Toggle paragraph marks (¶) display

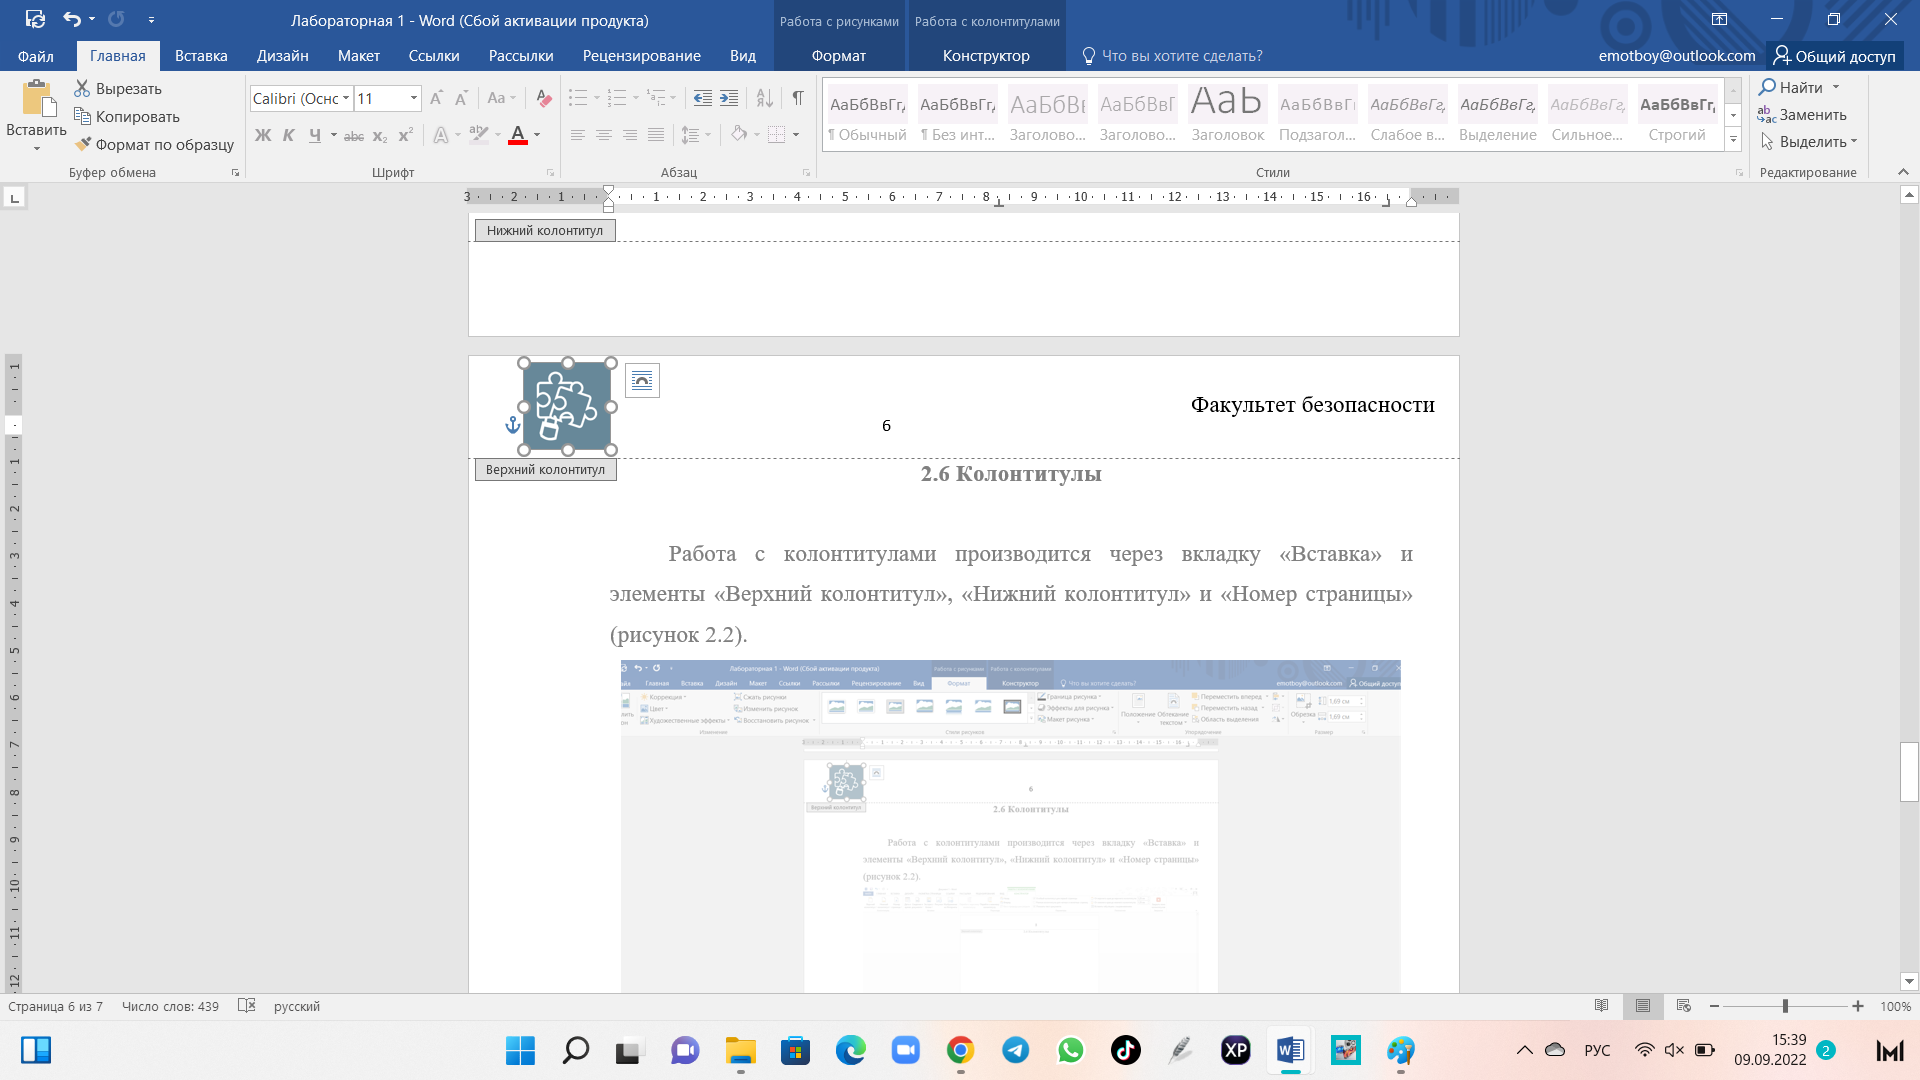798,98
